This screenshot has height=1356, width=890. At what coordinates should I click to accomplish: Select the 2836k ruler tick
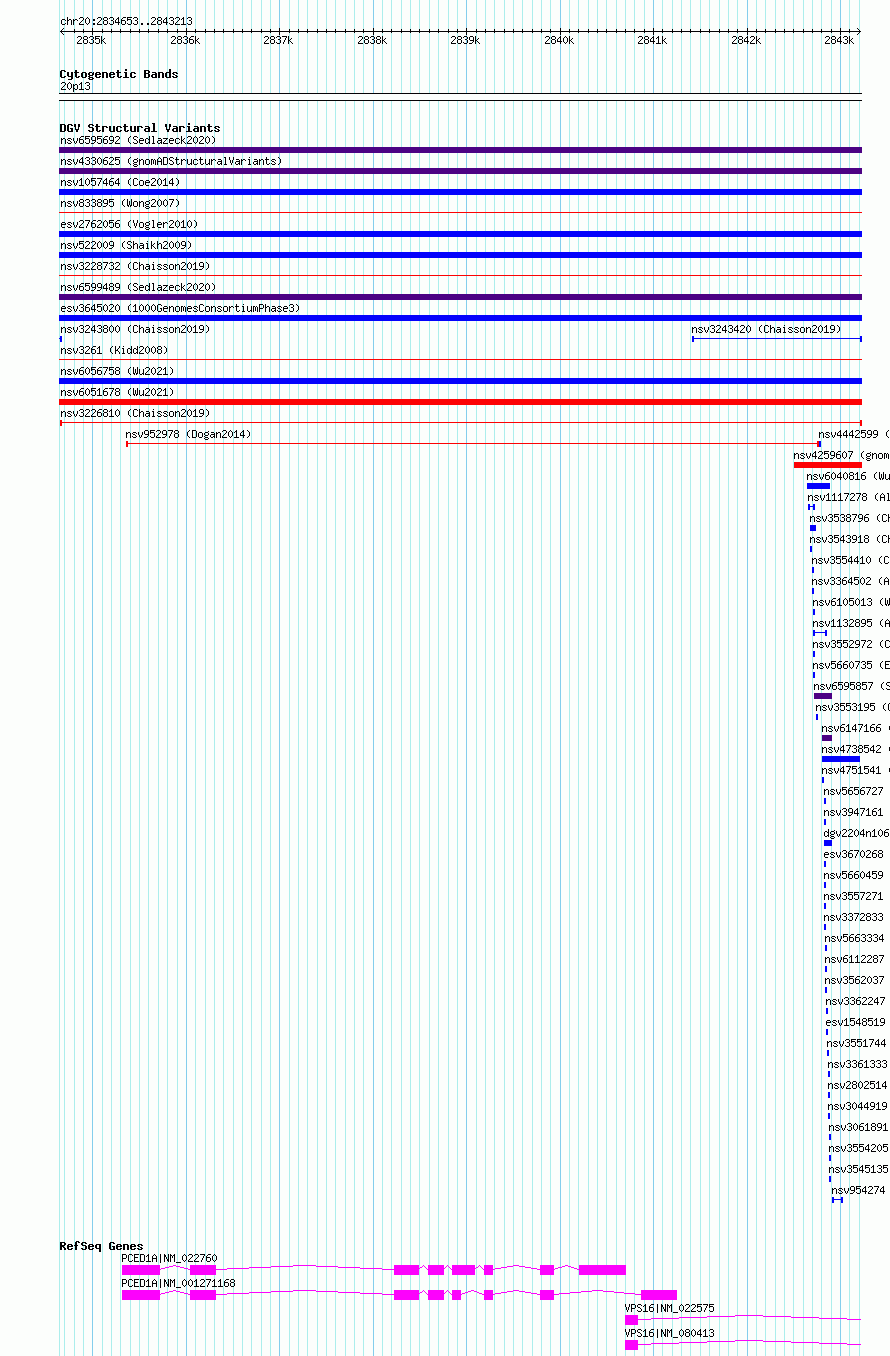pyautogui.click(x=184, y=40)
